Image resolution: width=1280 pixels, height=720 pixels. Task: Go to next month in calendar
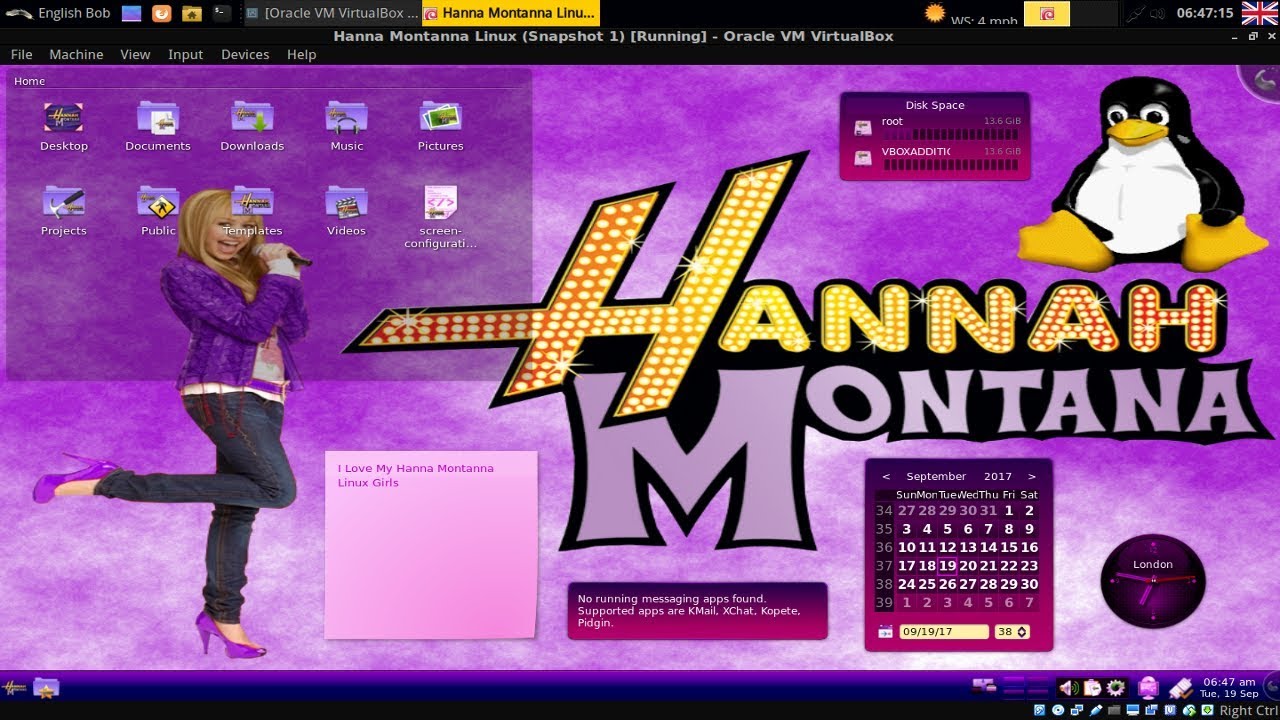click(1032, 477)
